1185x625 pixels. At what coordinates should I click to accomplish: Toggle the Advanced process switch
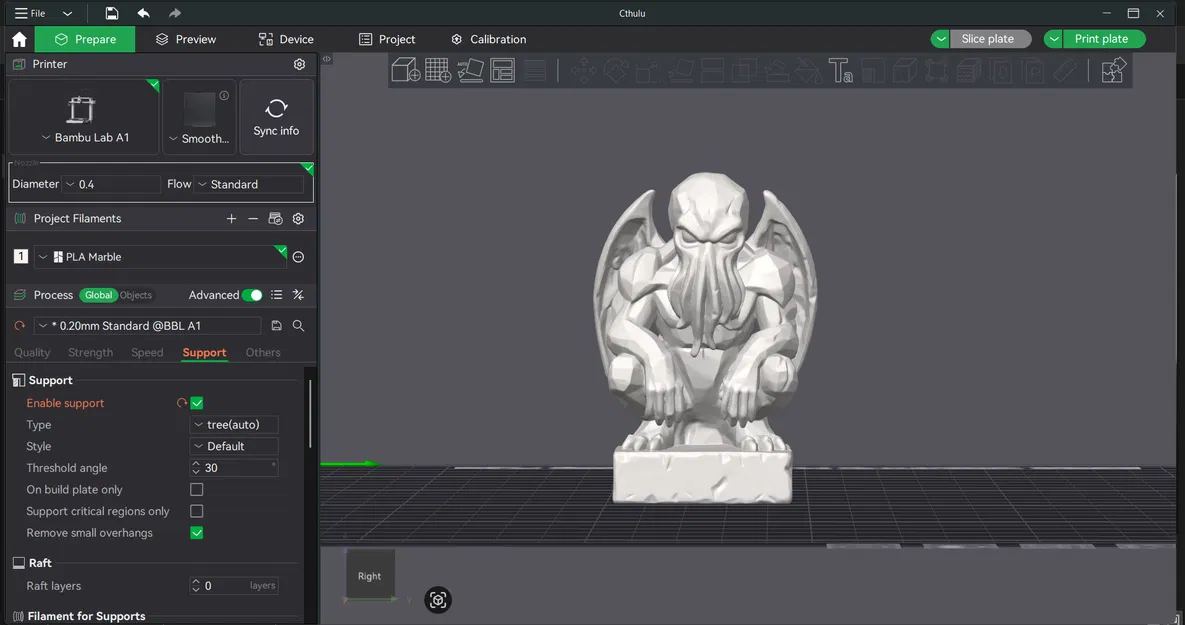click(251, 295)
